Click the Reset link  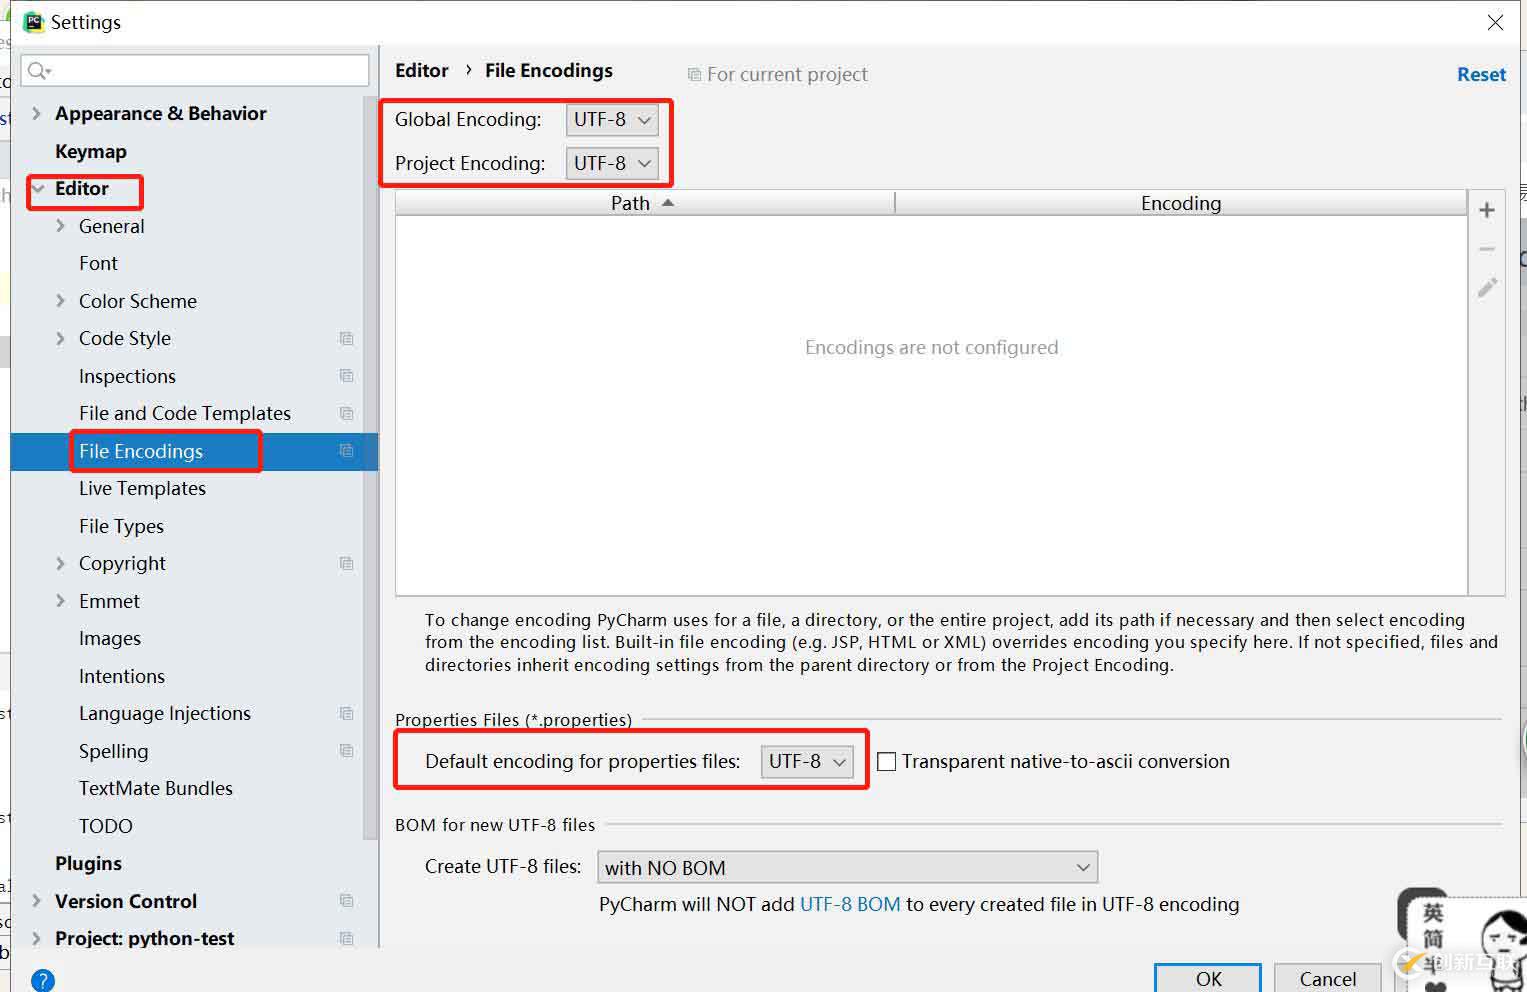[1481, 74]
